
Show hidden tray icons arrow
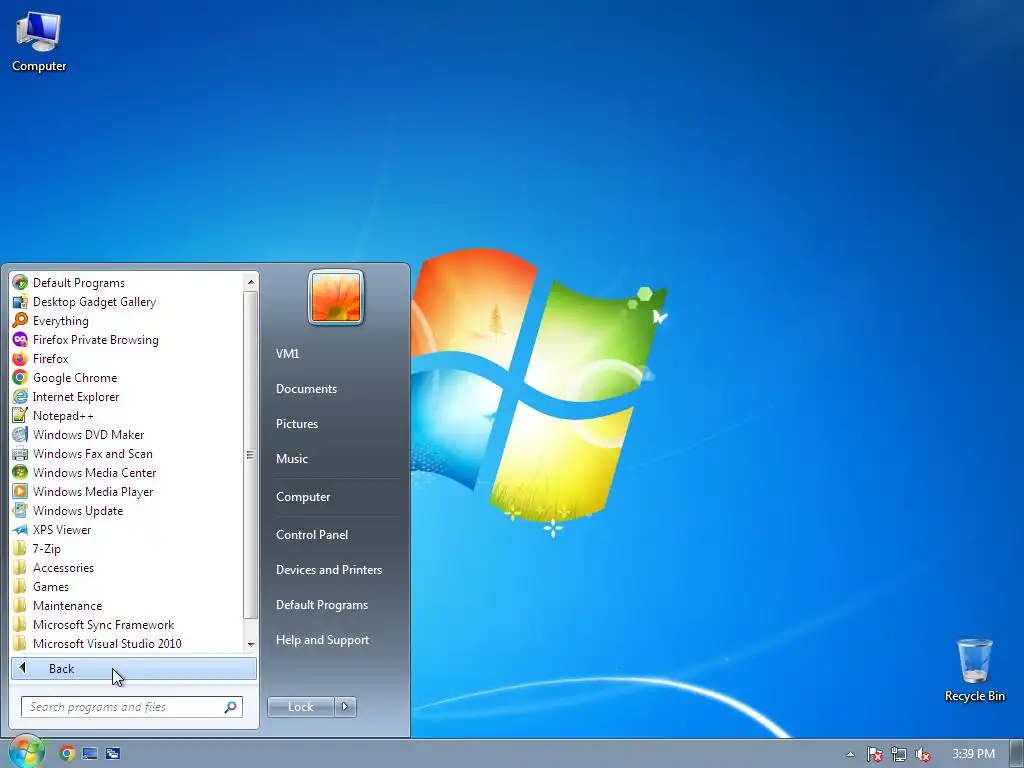(850, 754)
